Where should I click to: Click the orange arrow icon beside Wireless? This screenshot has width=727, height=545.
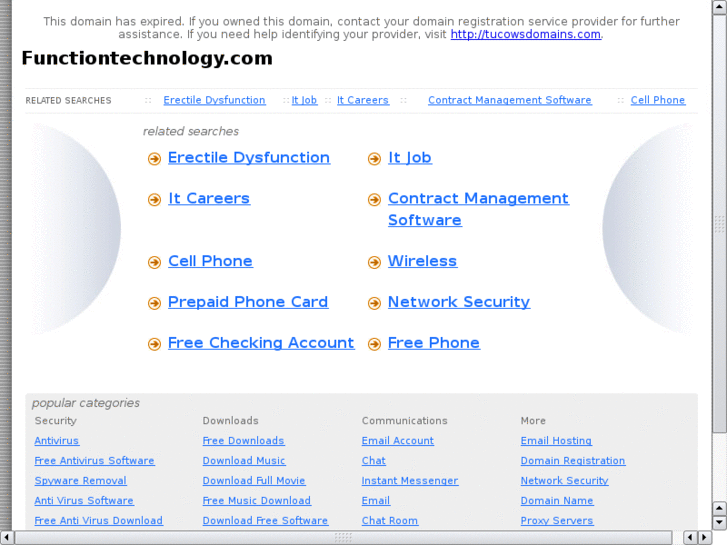tap(374, 263)
